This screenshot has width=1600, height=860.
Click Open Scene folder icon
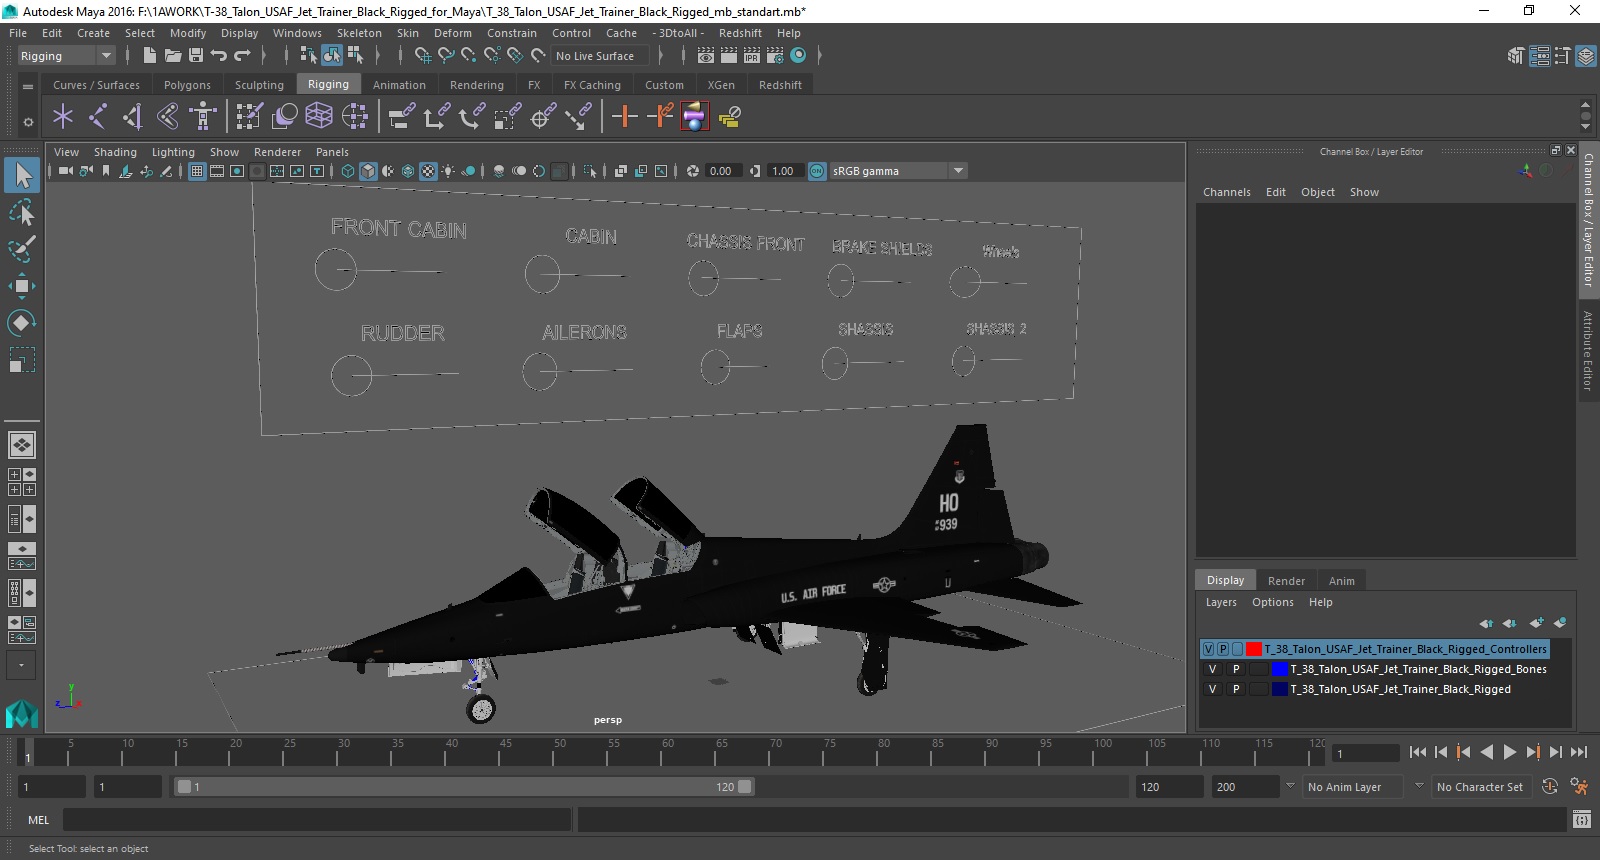(172, 56)
